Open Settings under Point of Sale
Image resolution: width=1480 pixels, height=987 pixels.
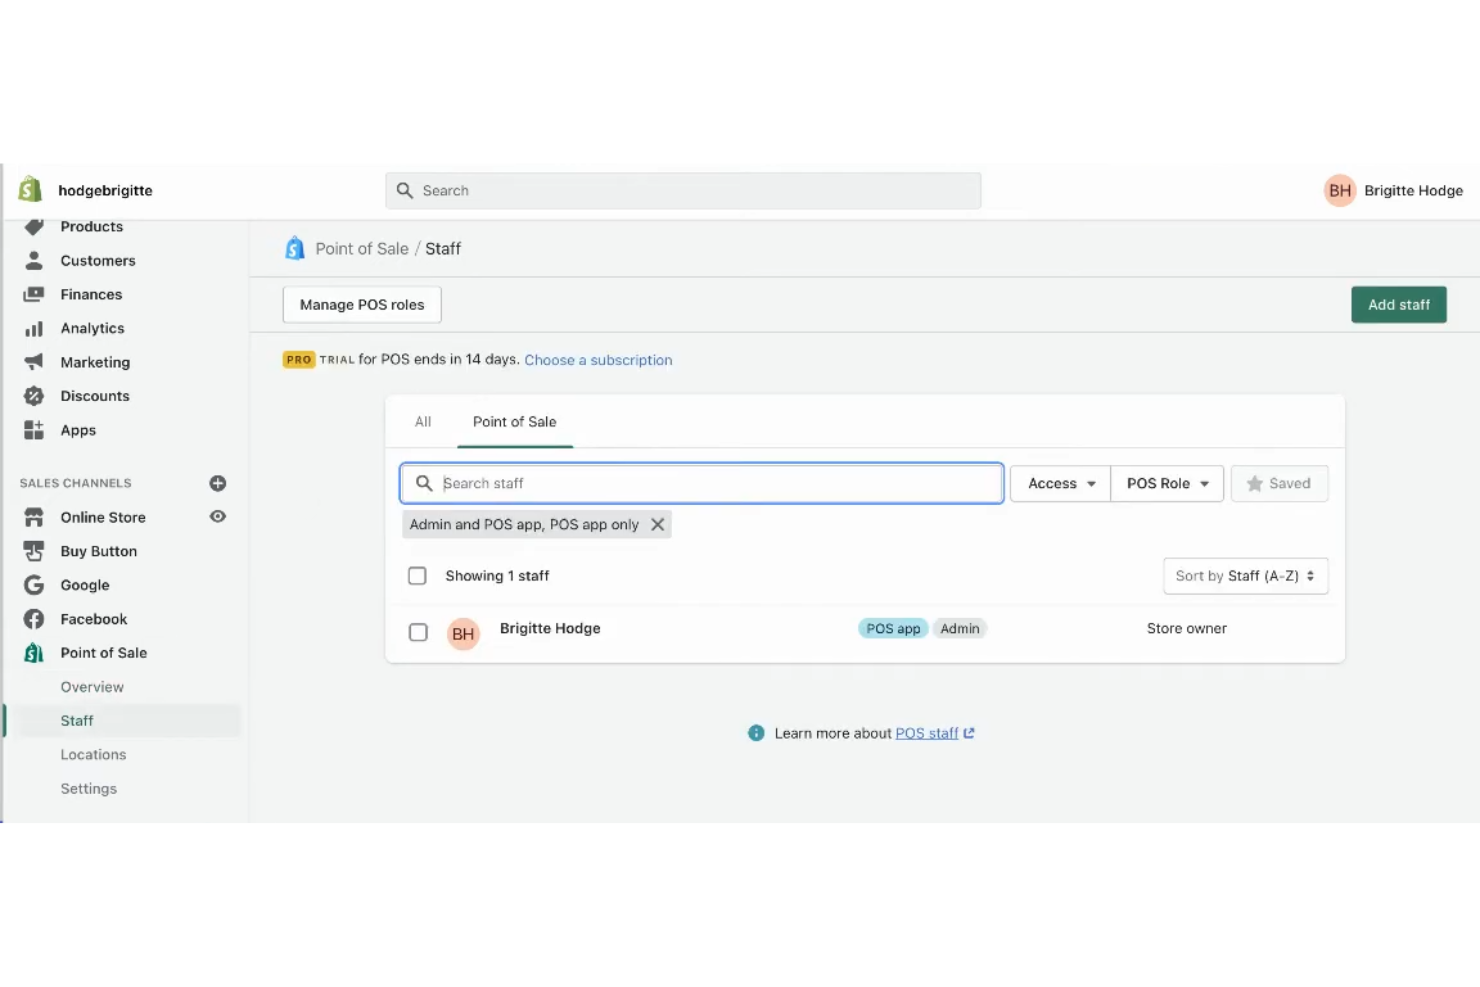point(89,789)
